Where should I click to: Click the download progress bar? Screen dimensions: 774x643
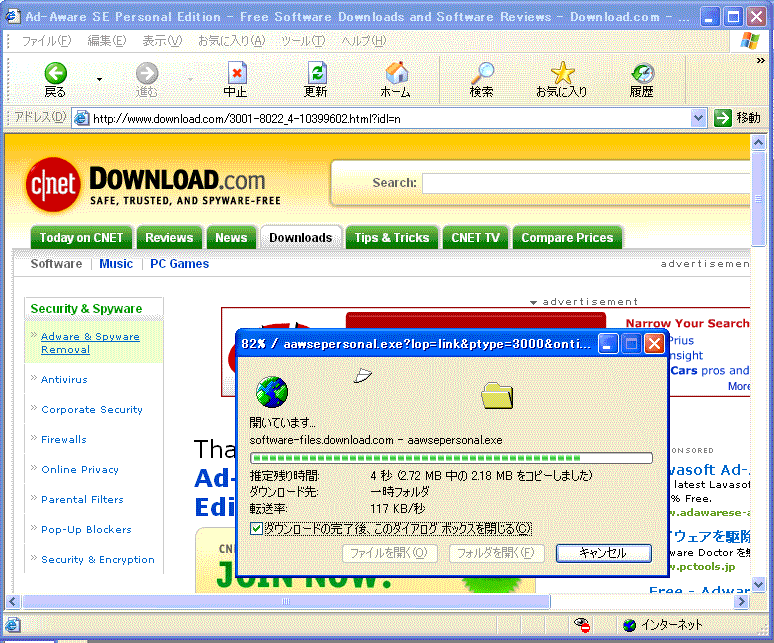coord(451,458)
